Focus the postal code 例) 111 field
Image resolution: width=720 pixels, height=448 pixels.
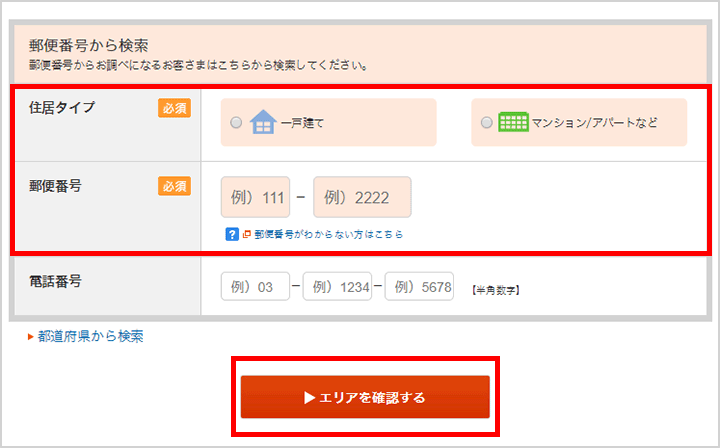(255, 197)
